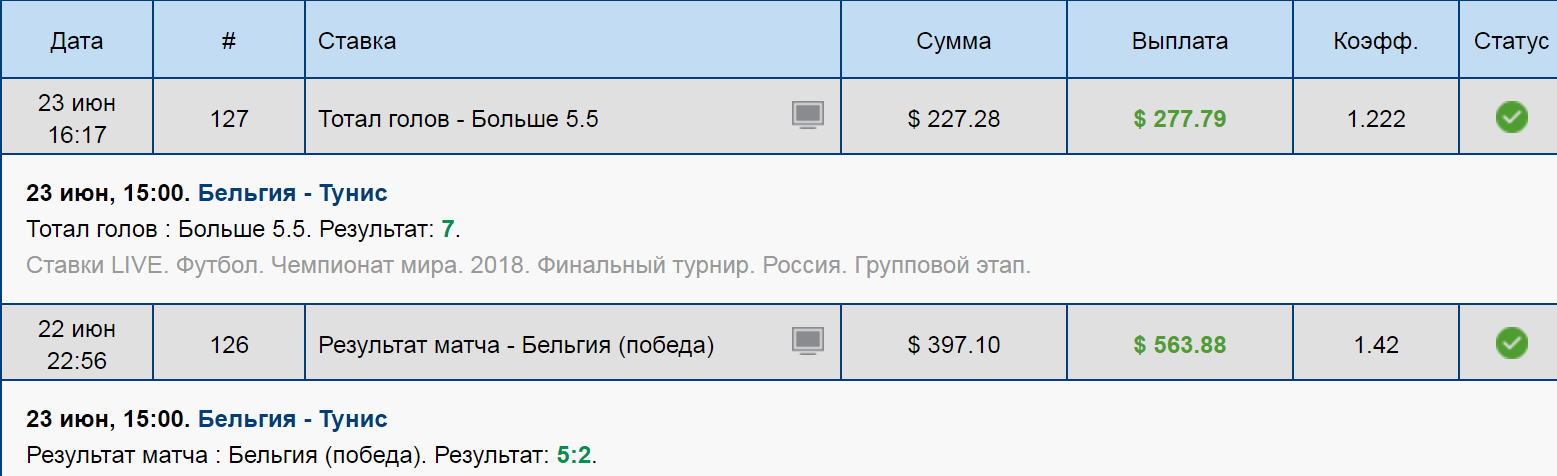Click the $ 277.79 payout amount
1557x476 pixels.
tap(1180, 119)
